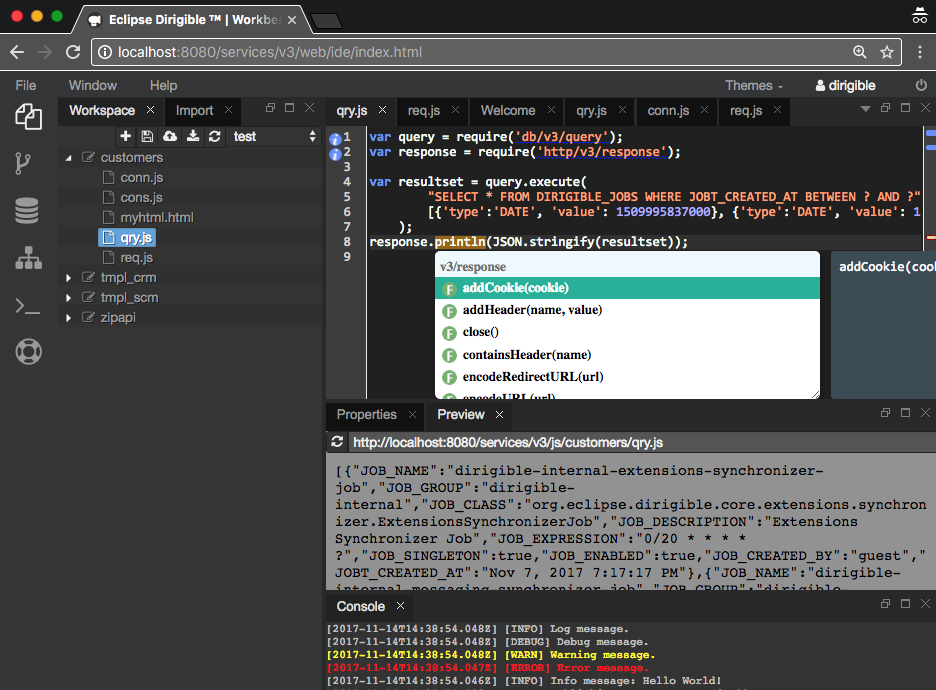This screenshot has height=690, width=936.
Task: Open the Database perspective icon
Action: click(x=27, y=211)
